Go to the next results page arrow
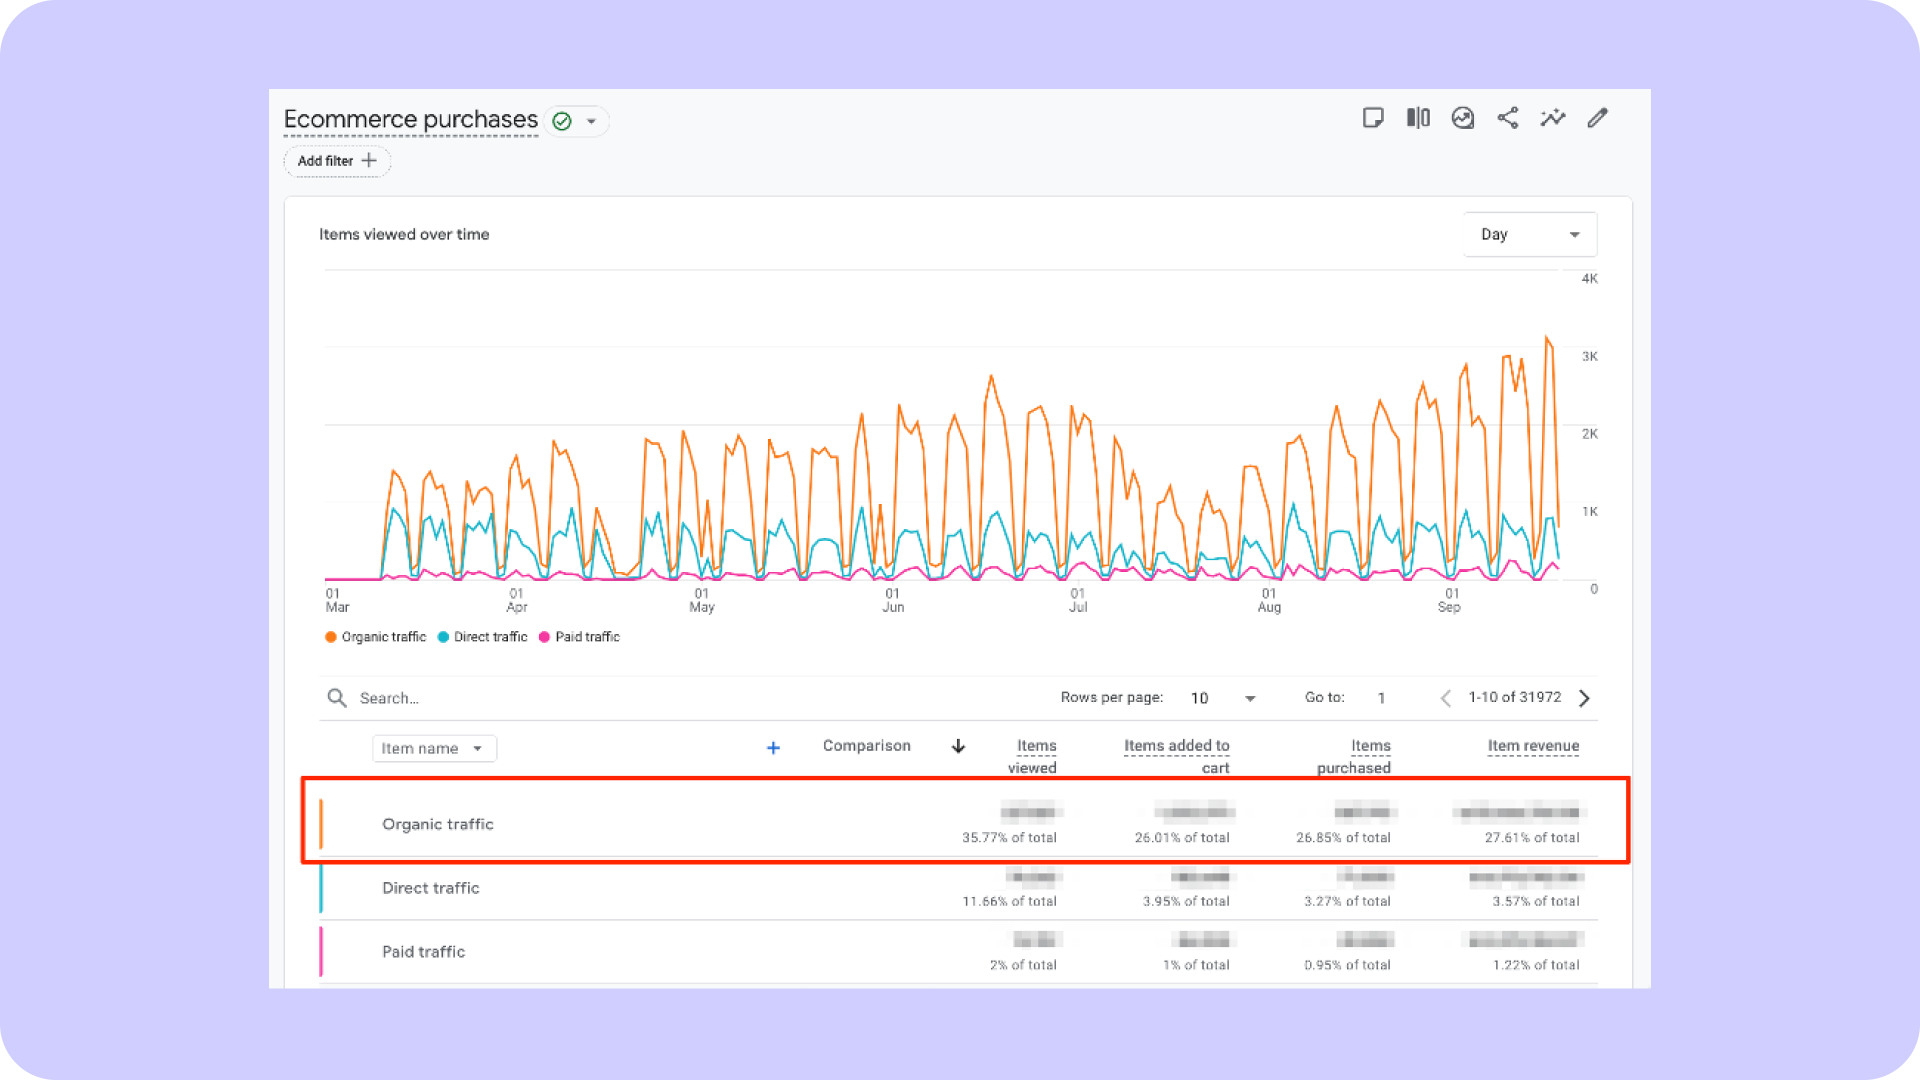Image resolution: width=1920 pixels, height=1080 pixels. [x=1584, y=697]
